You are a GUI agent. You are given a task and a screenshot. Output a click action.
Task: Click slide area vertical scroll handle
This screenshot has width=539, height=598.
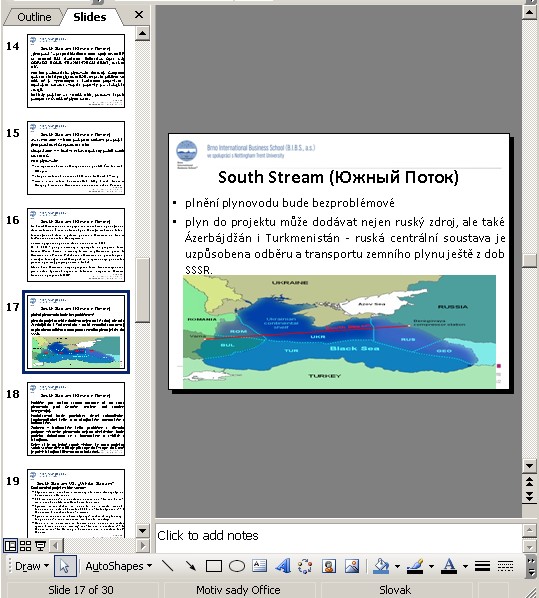(x=529, y=261)
